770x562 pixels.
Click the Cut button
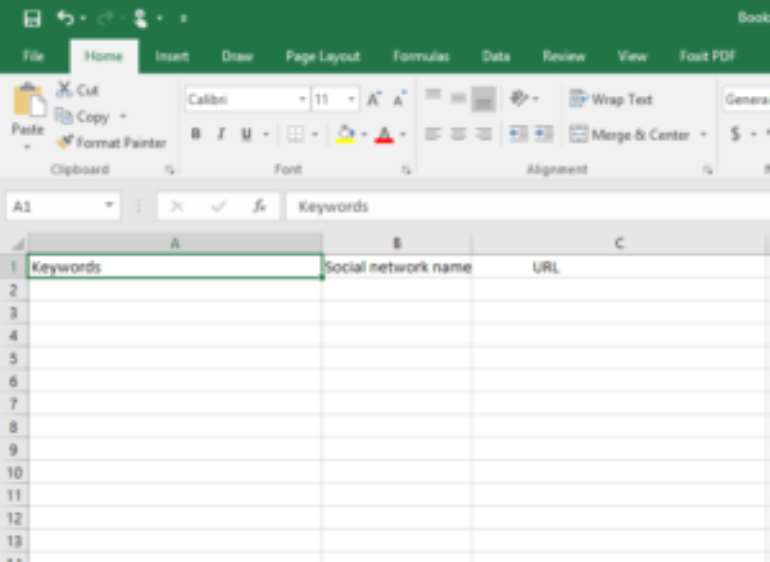pos(78,90)
